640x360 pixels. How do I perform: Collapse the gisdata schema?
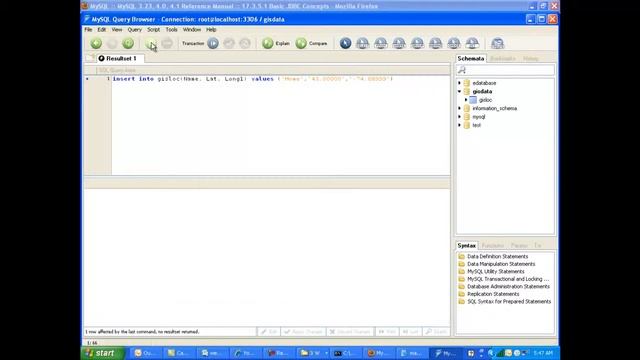click(x=460, y=91)
